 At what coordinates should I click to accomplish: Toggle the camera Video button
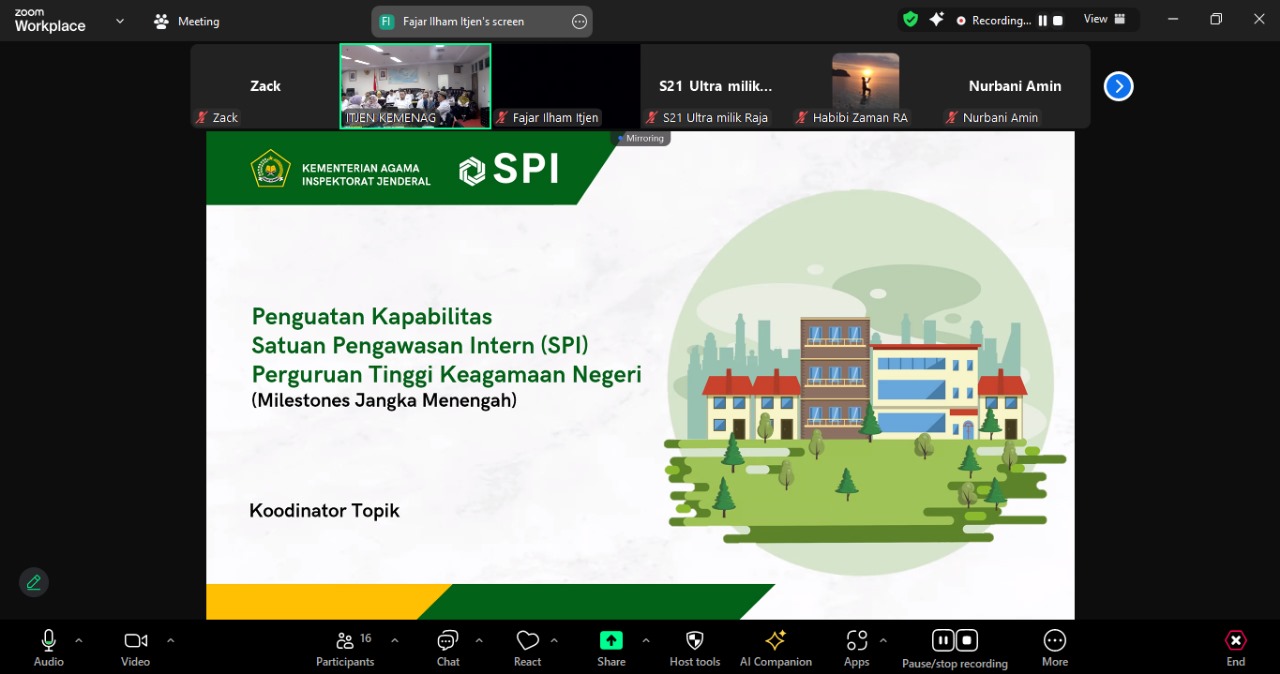tap(135, 648)
